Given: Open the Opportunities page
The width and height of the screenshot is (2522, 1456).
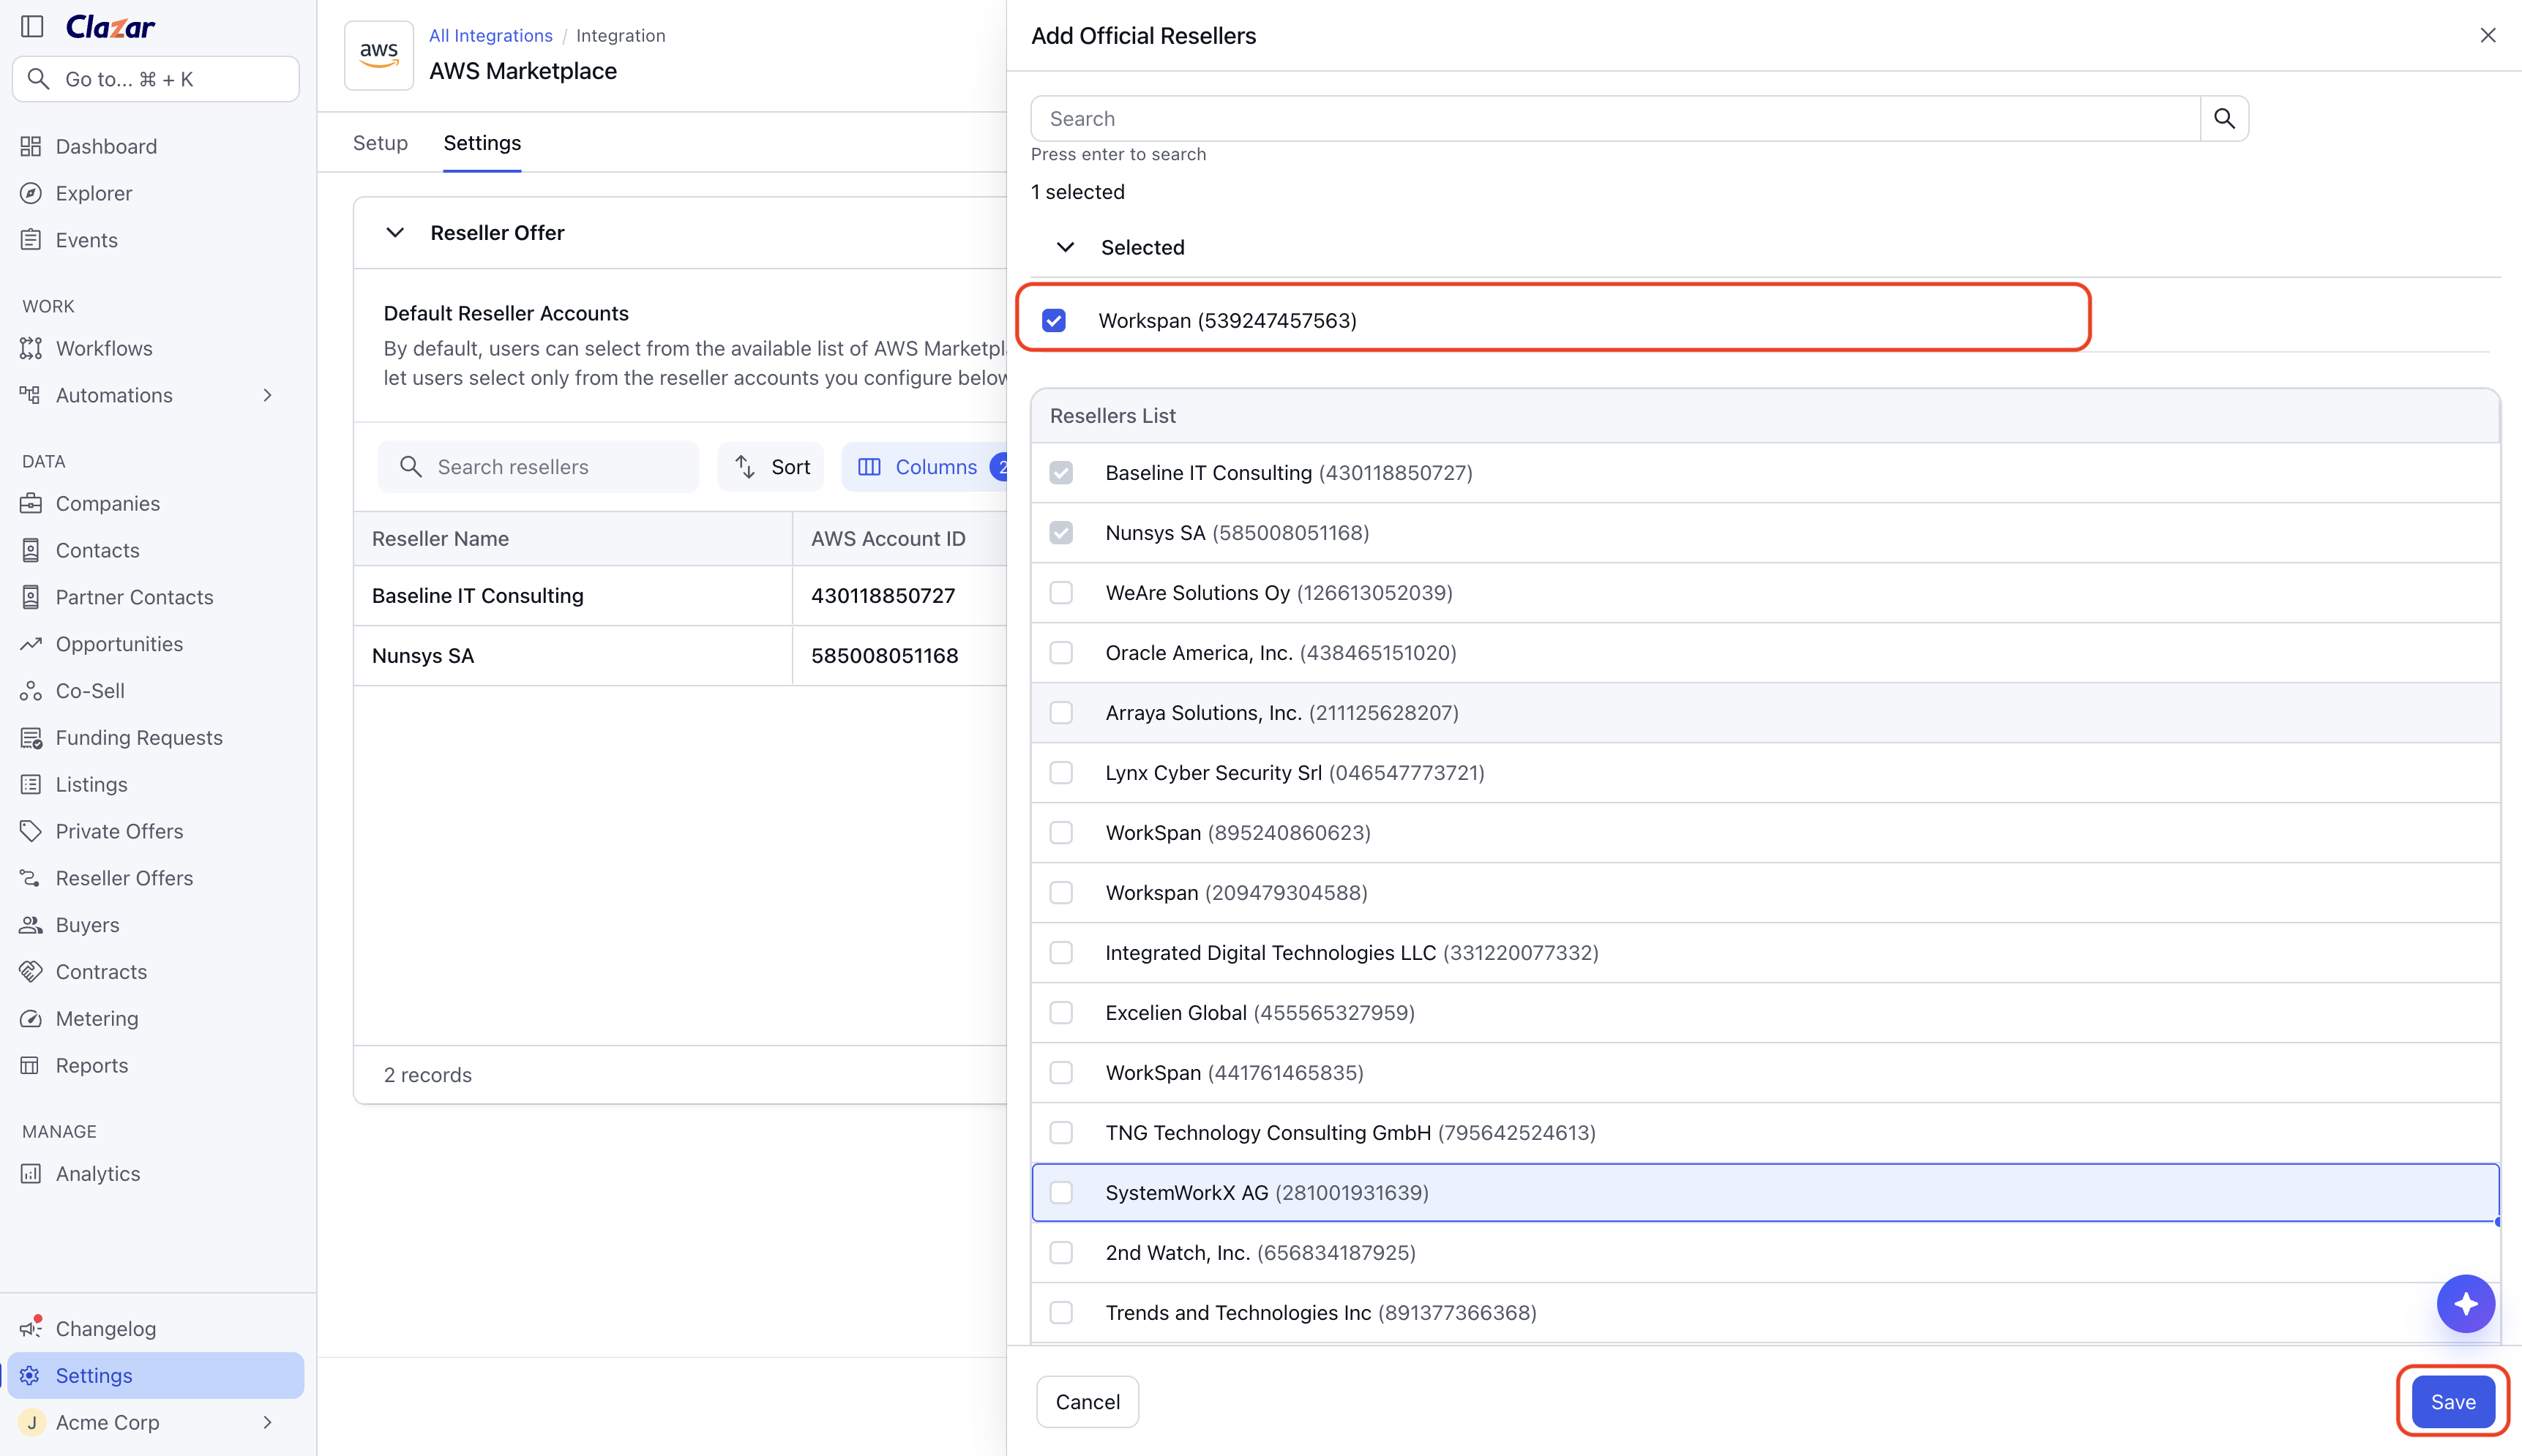Looking at the screenshot, I should point(119,644).
